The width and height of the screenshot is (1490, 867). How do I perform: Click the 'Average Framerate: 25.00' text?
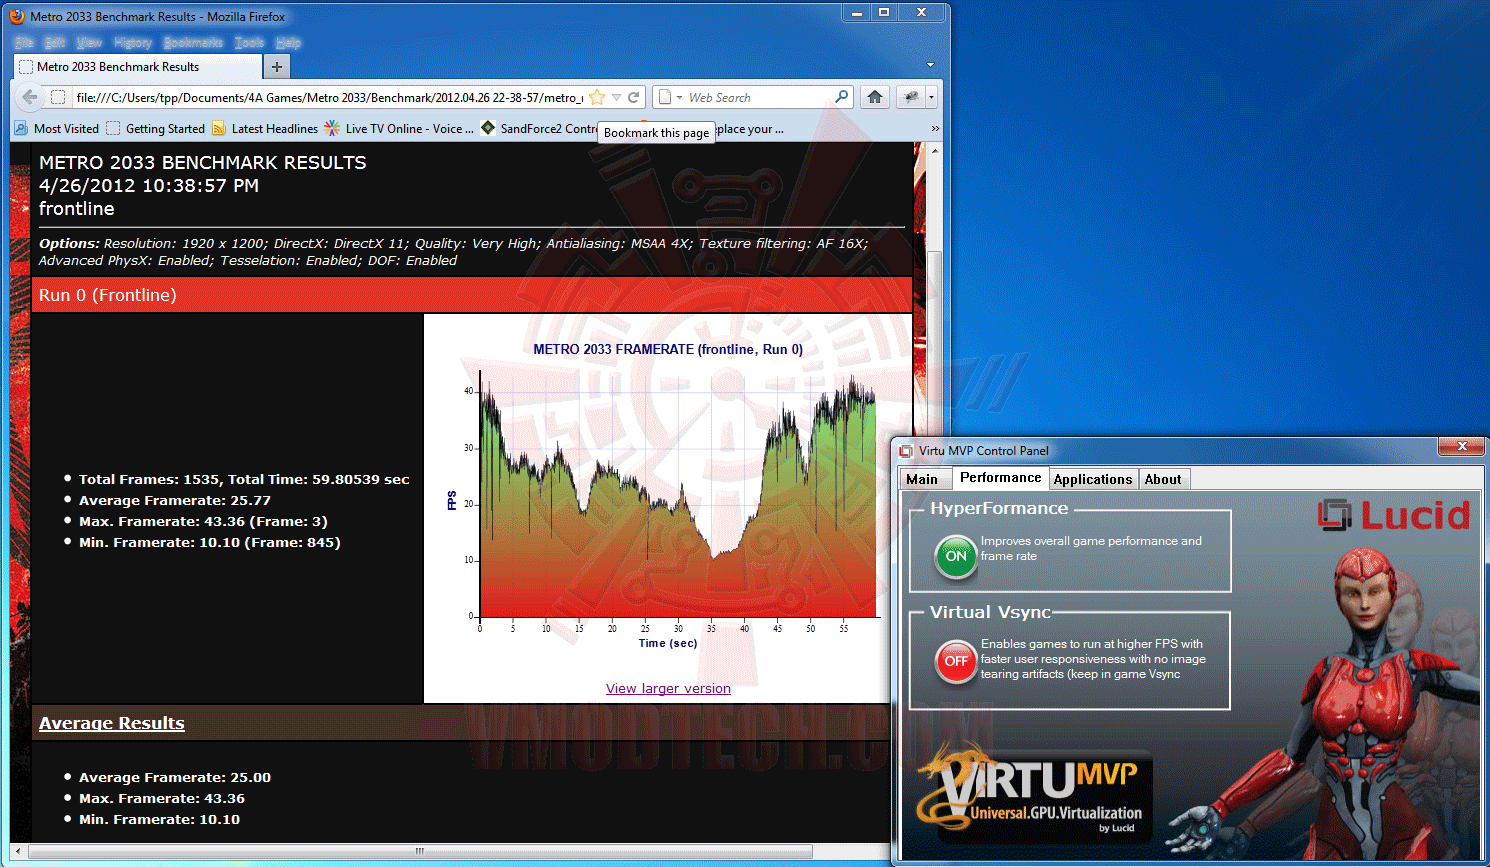(175, 777)
